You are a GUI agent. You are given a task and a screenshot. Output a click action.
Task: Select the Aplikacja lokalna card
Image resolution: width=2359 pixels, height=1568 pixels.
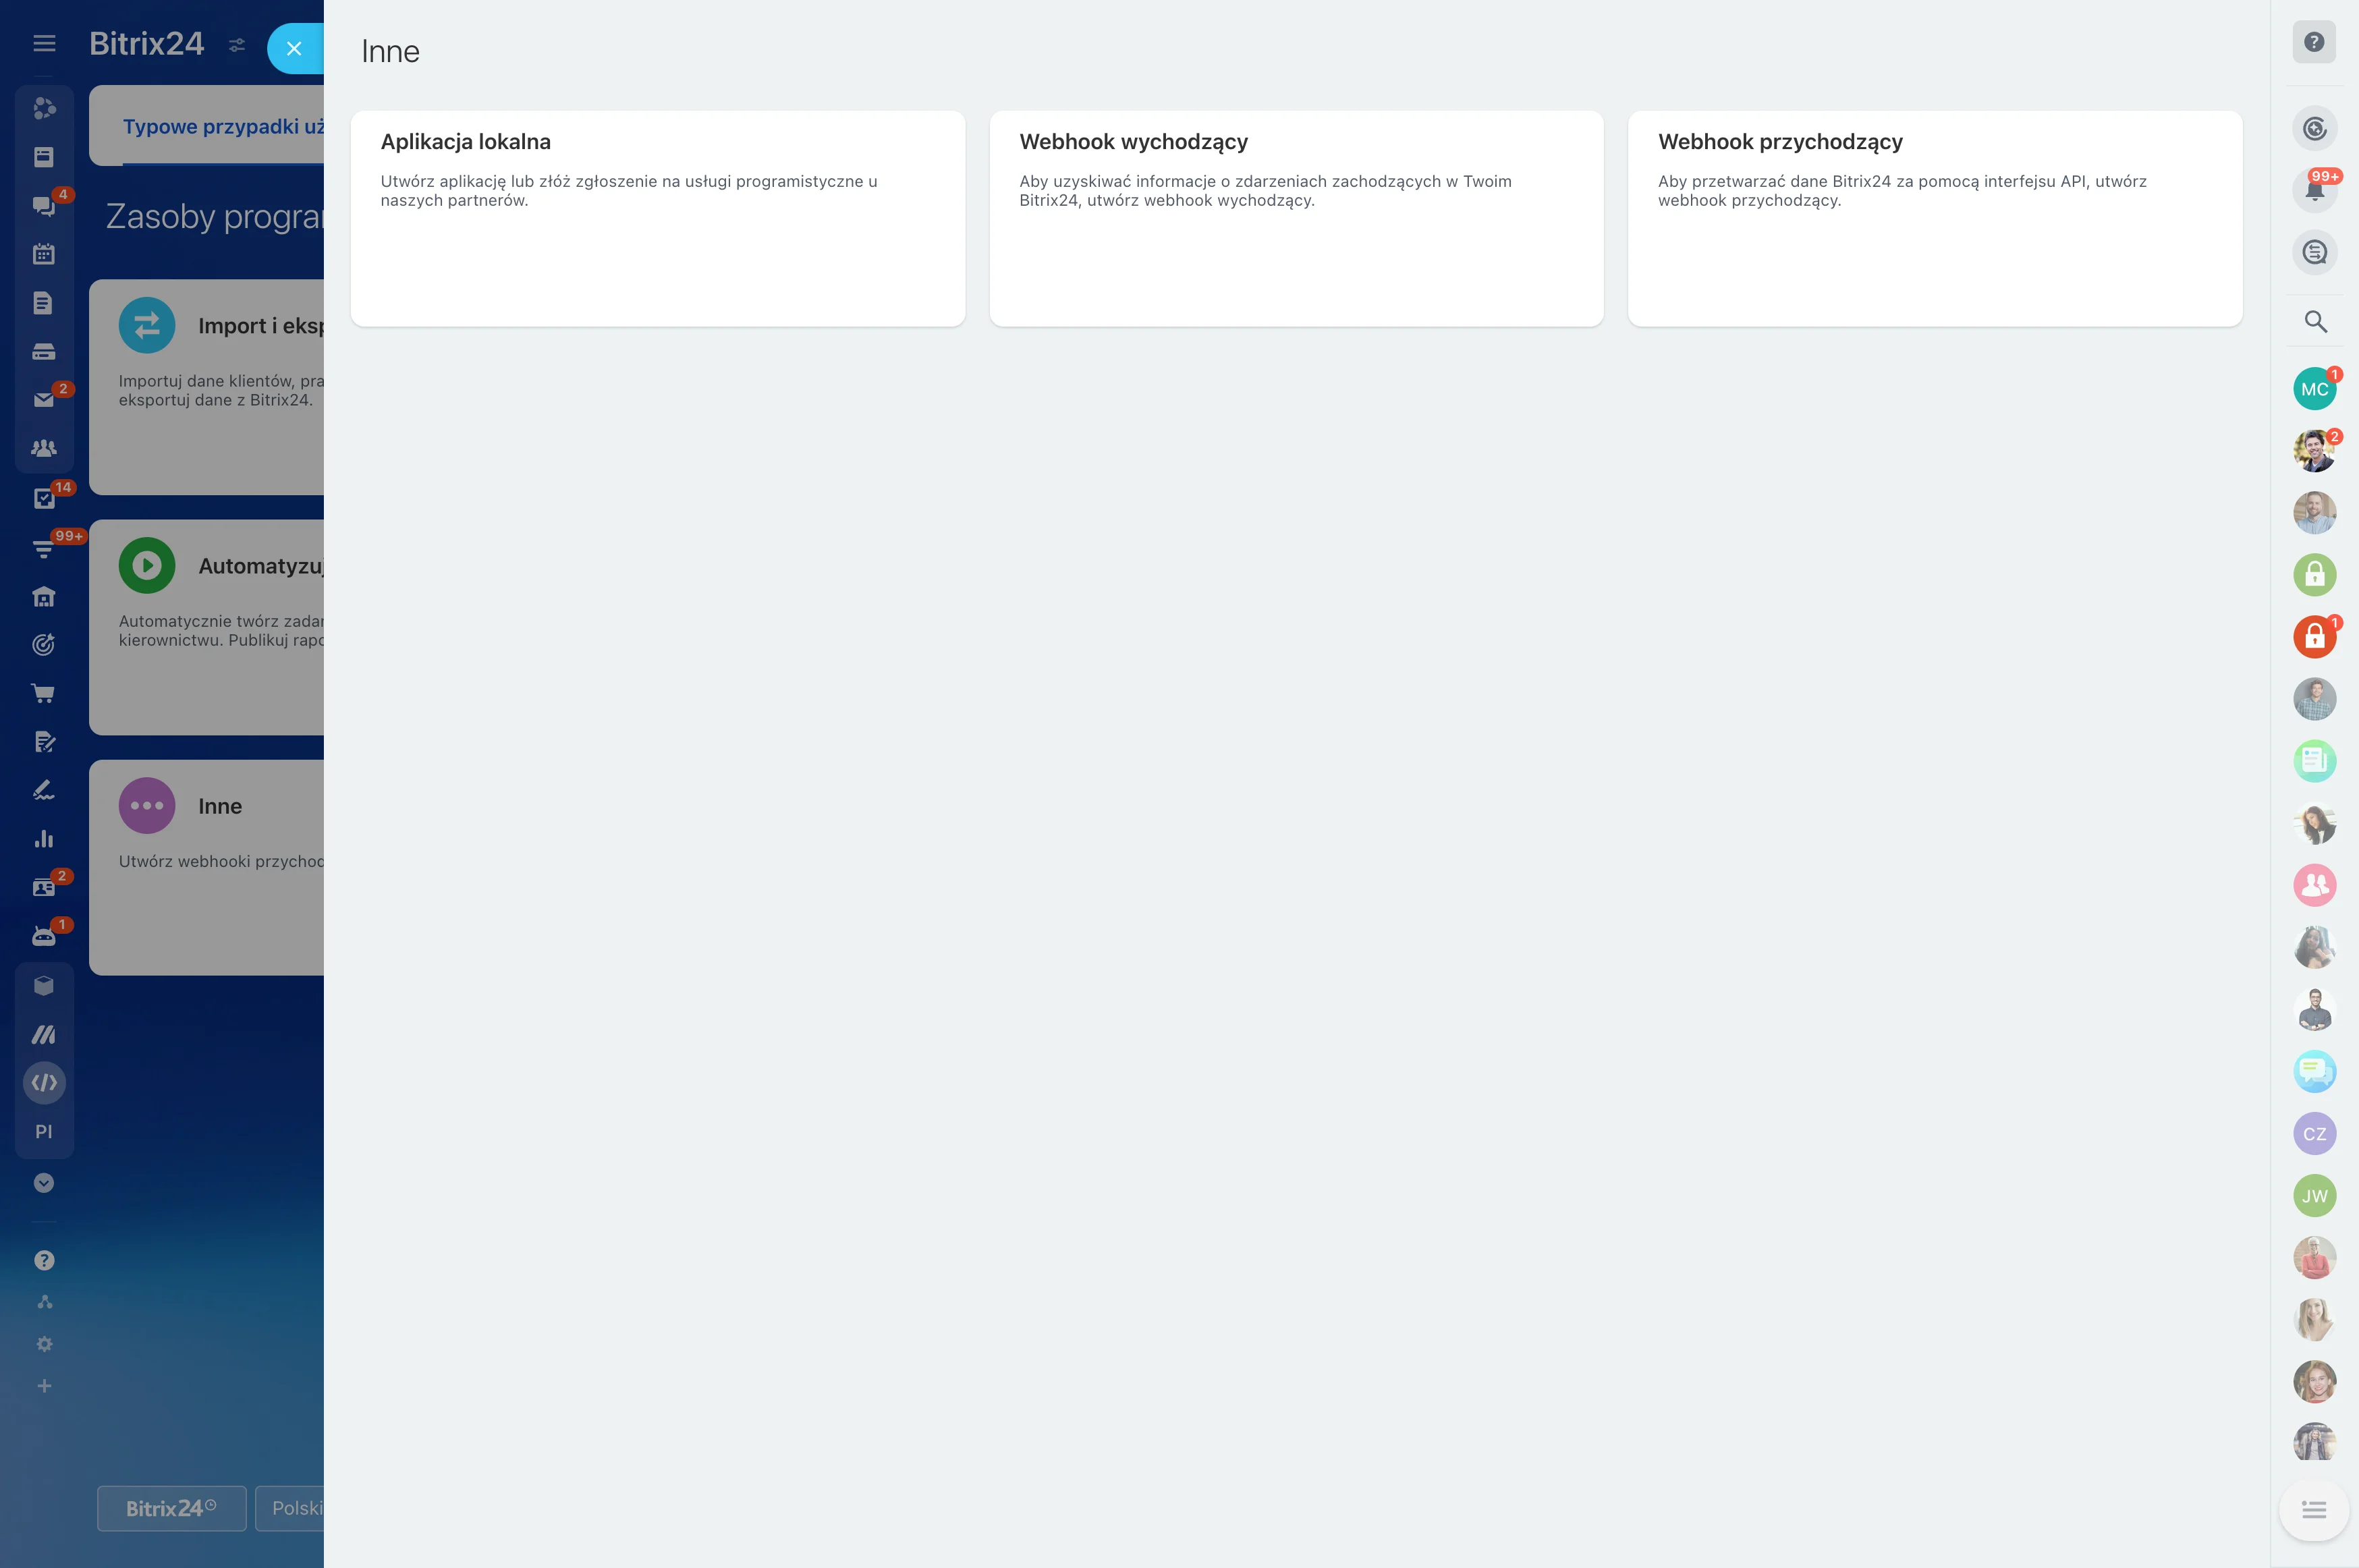click(658, 218)
